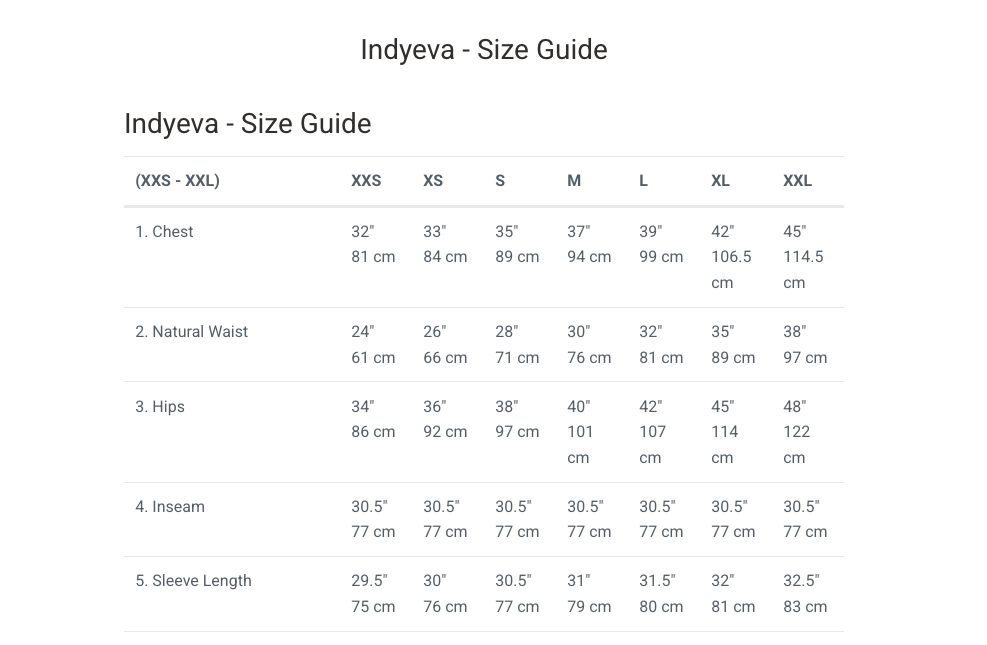Select the (XXS - XXL) header cell
The width and height of the screenshot is (987, 645).
coord(178,181)
